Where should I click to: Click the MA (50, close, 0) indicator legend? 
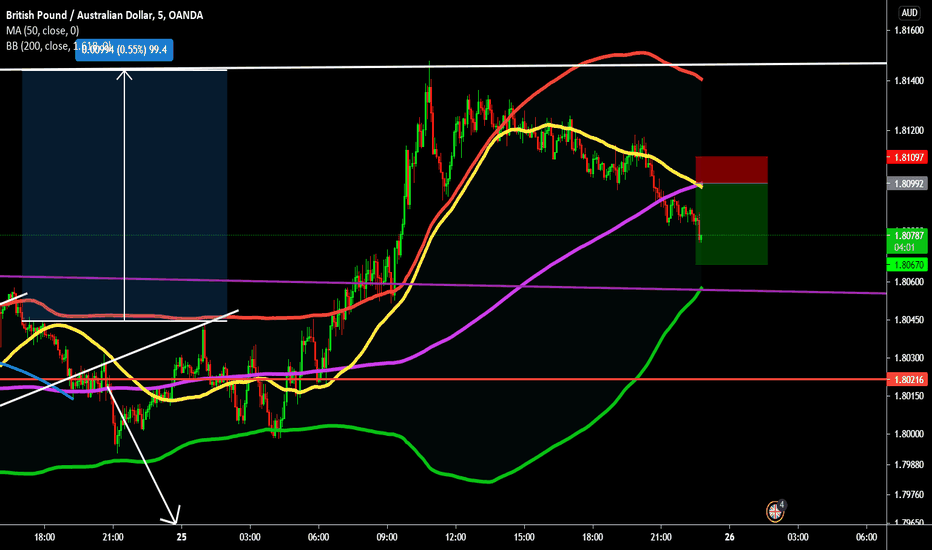[x=42, y=30]
